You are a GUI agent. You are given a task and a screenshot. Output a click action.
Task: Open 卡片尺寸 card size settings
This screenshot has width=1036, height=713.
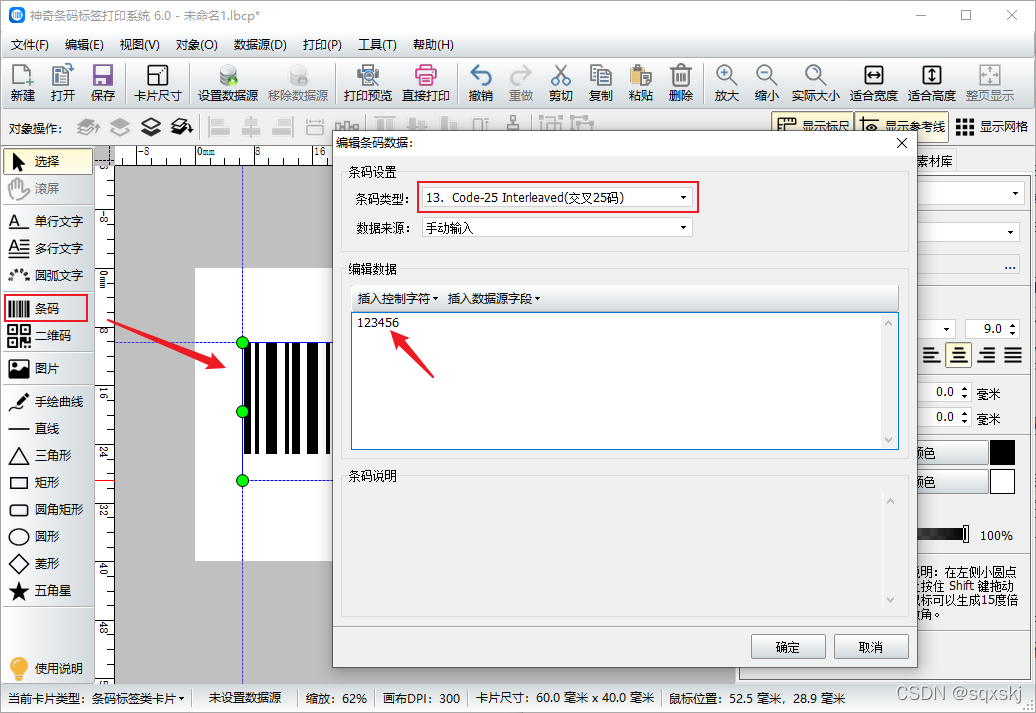pos(157,83)
